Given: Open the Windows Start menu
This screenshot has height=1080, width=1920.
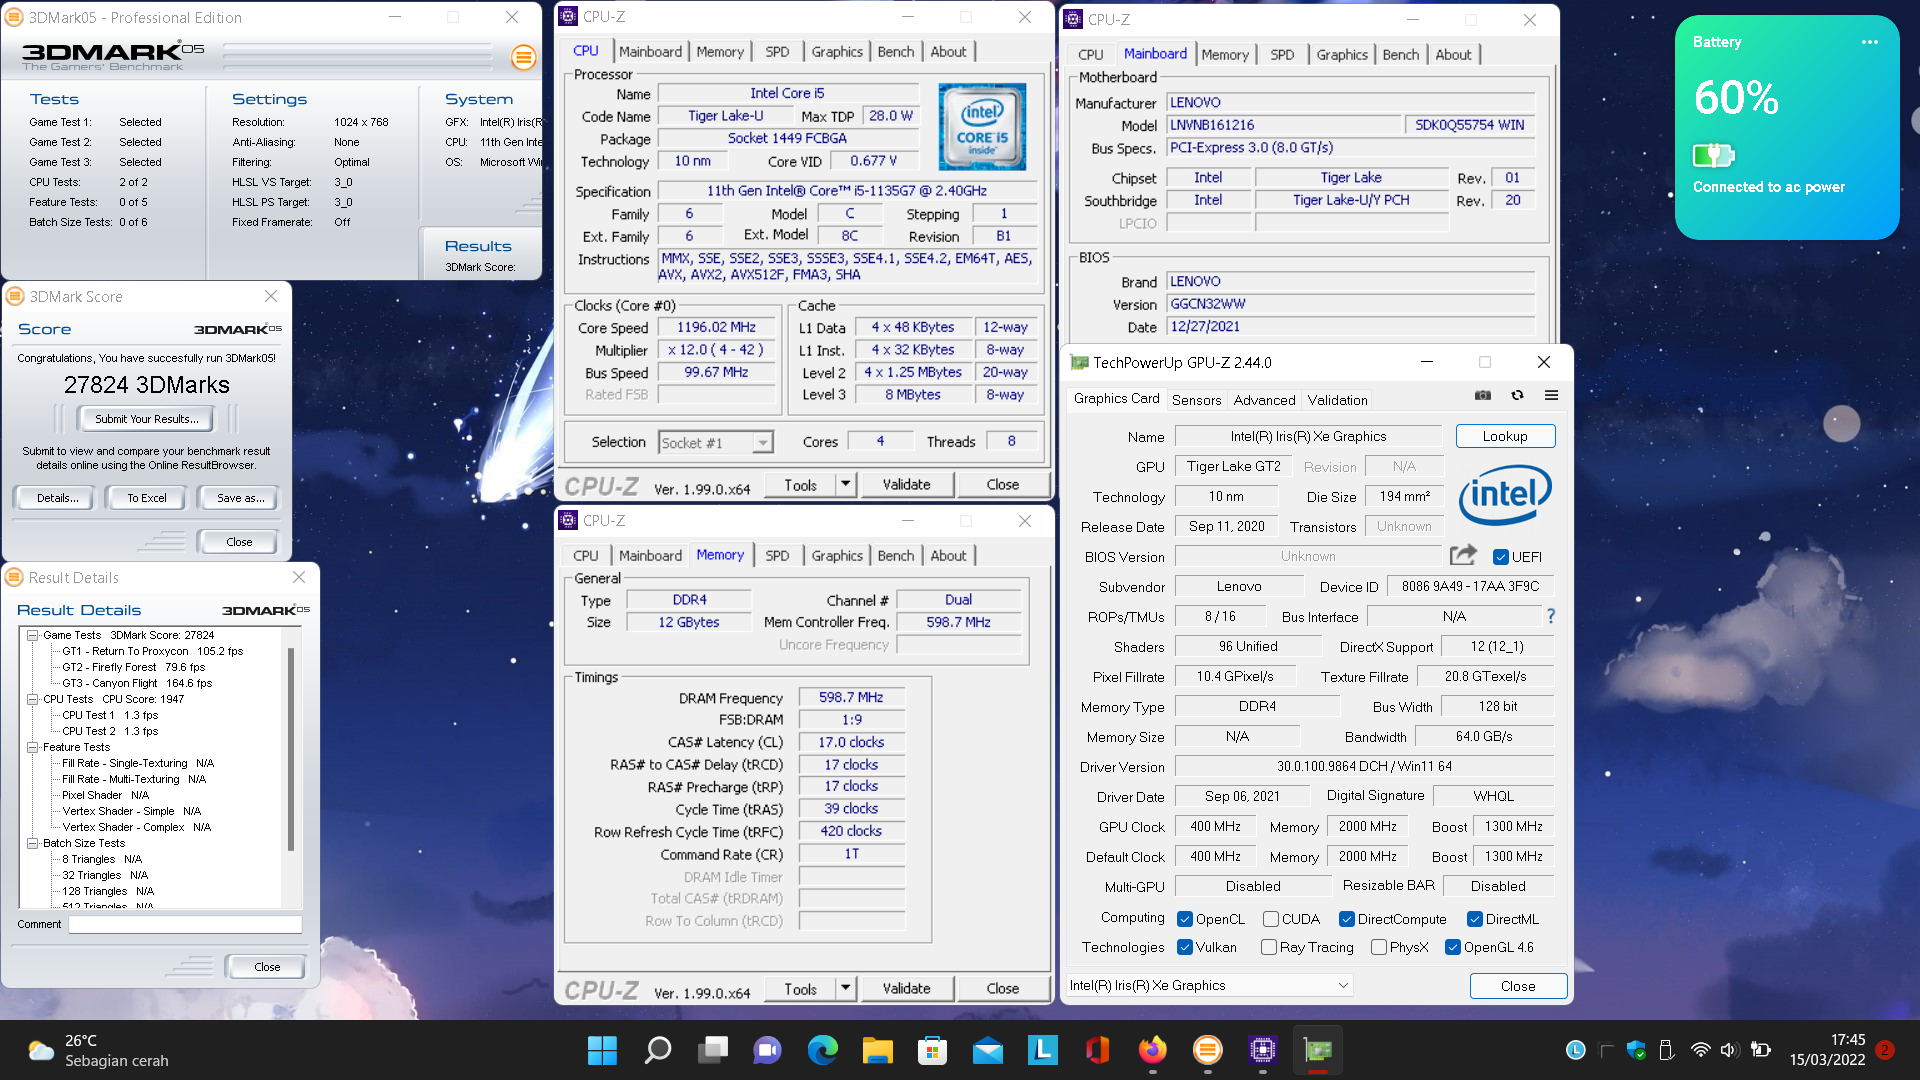Looking at the screenshot, I should 602,1050.
